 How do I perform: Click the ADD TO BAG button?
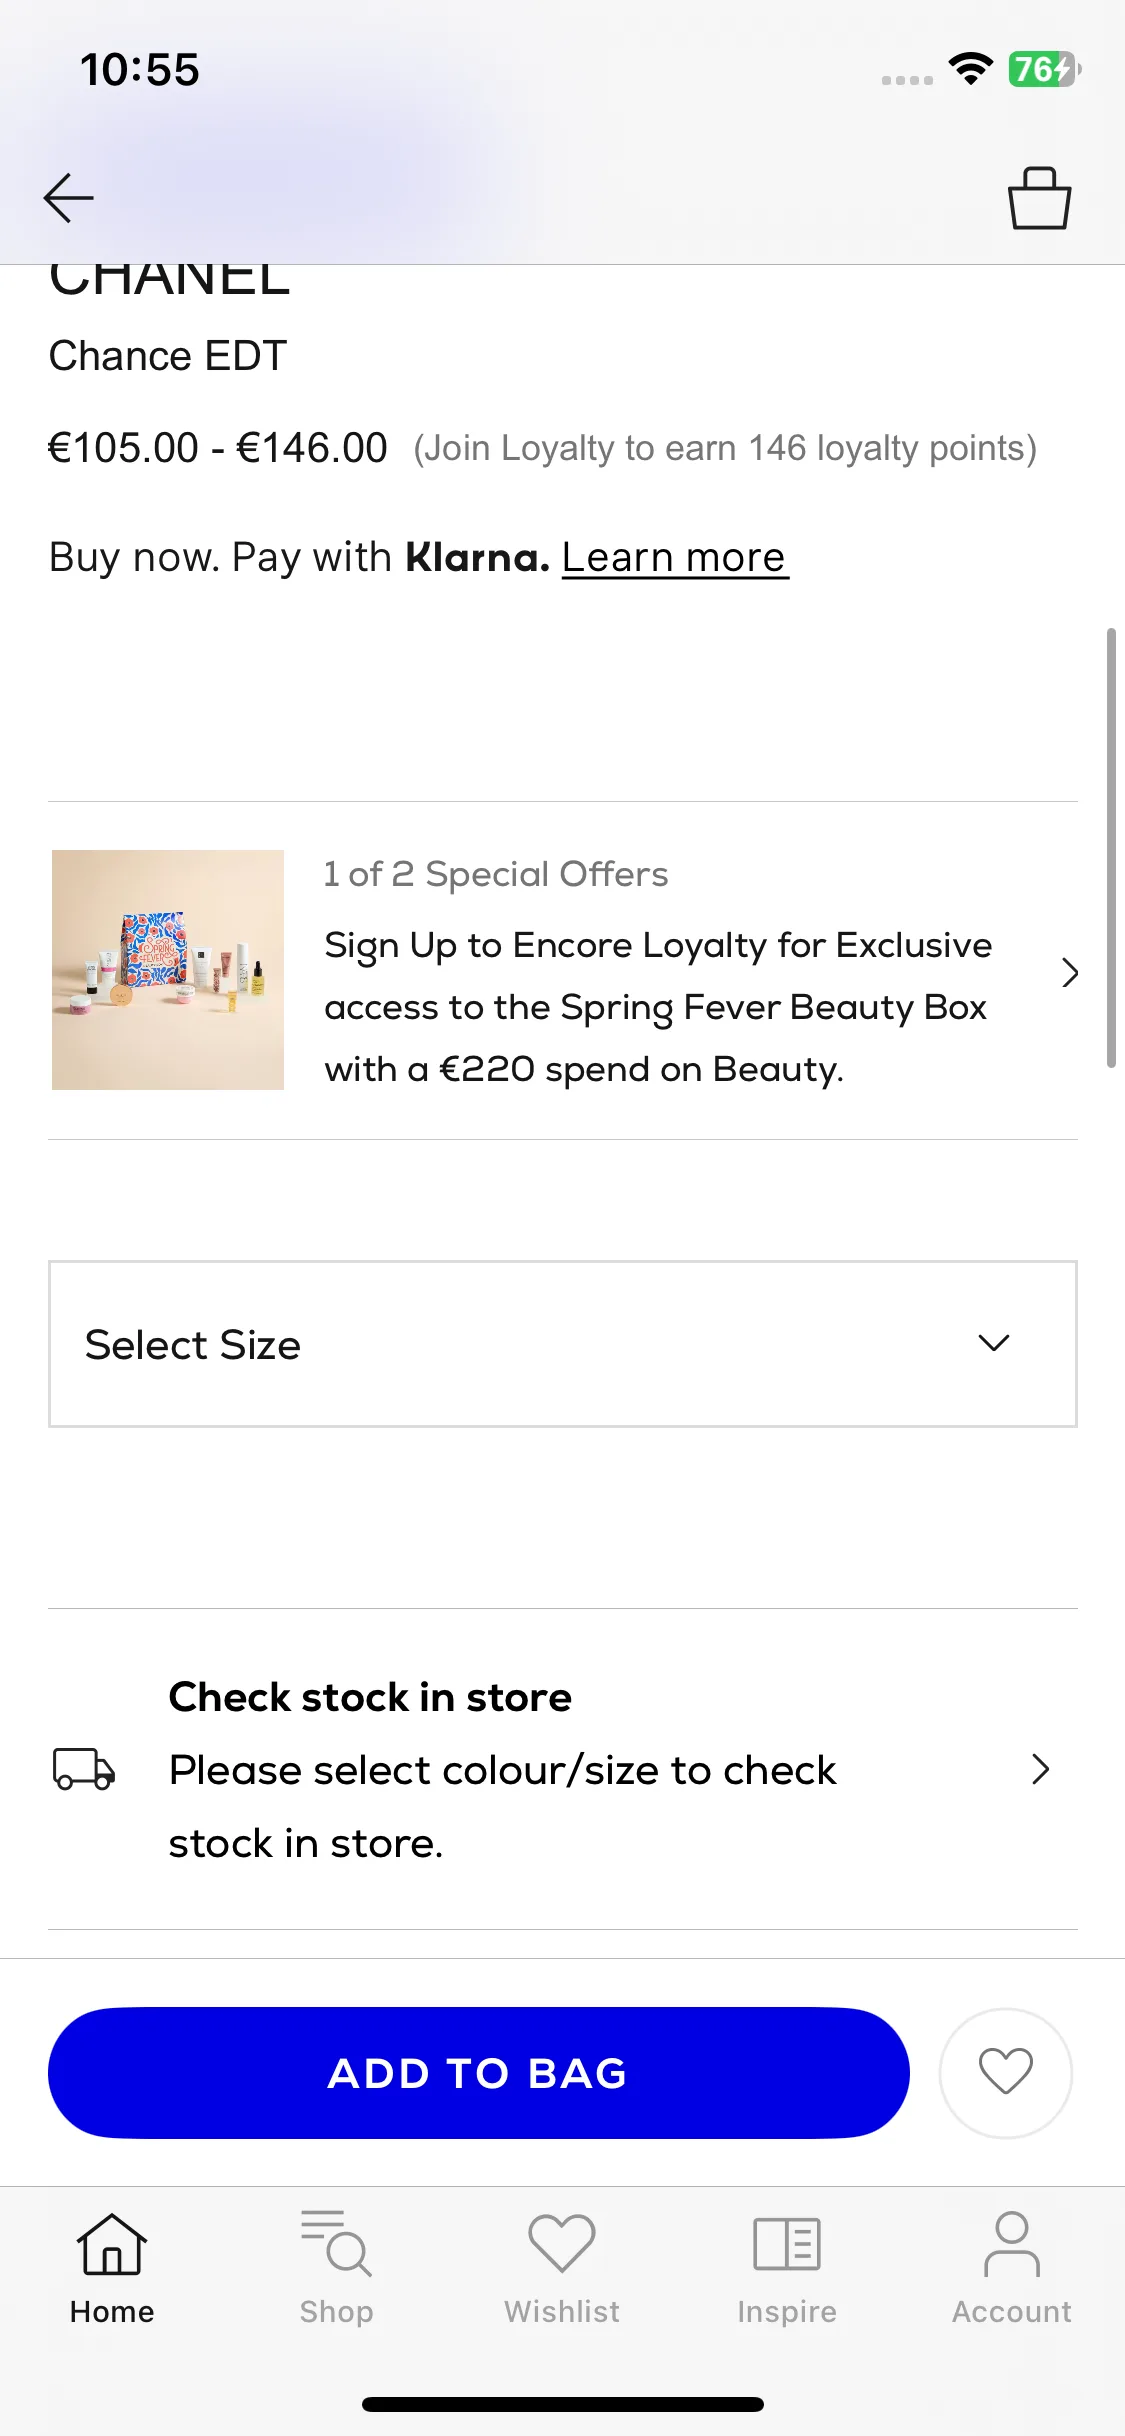point(479,2072)
